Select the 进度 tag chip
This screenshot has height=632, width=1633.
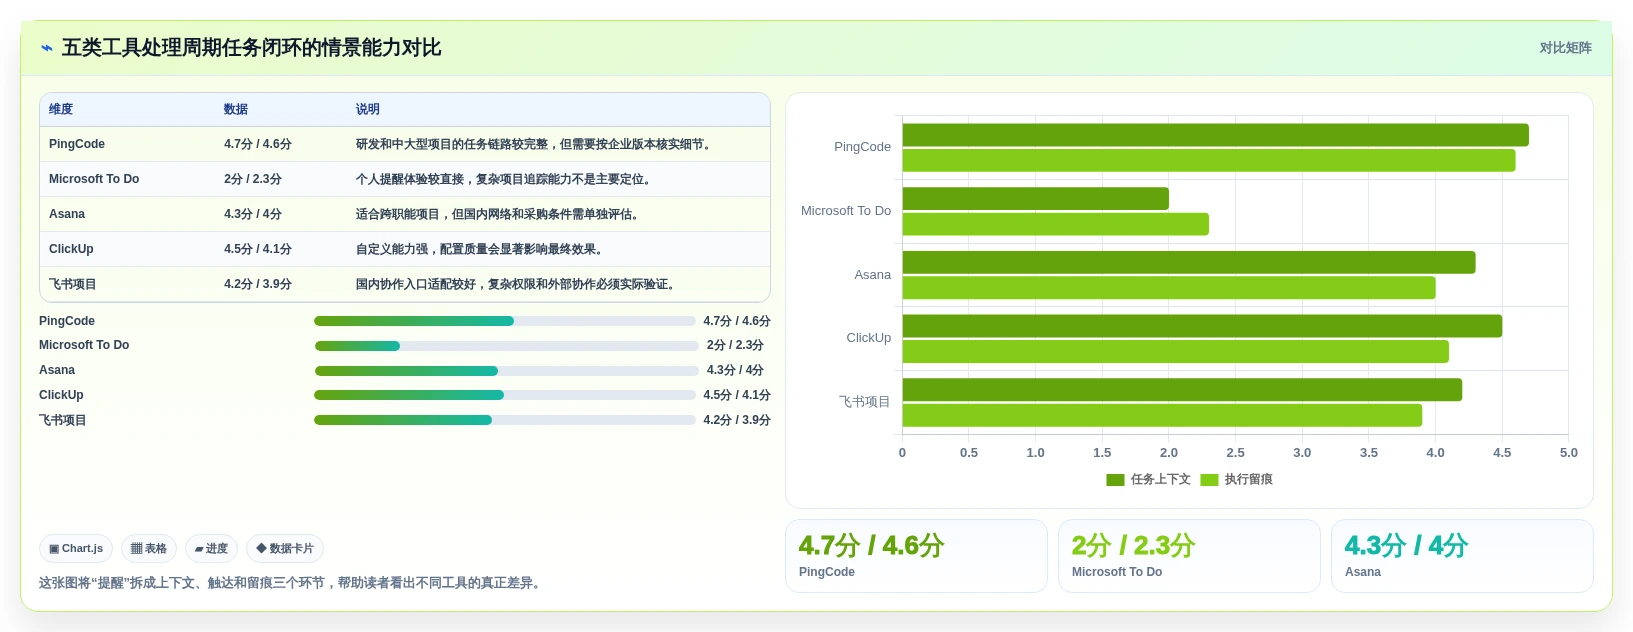click(x=211, y=549)
